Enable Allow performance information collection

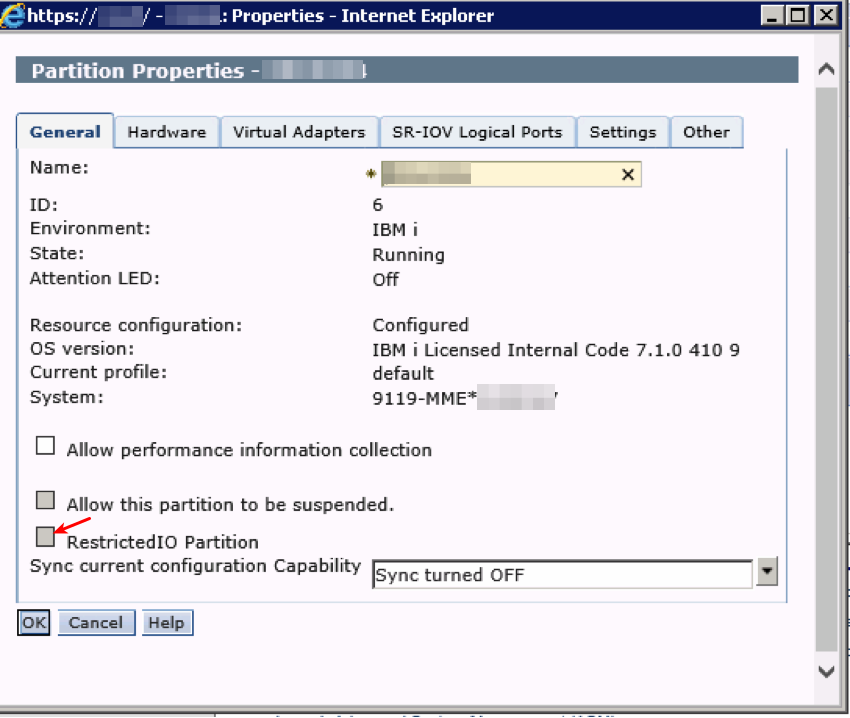pyautogui.click(x=45, y=445)
